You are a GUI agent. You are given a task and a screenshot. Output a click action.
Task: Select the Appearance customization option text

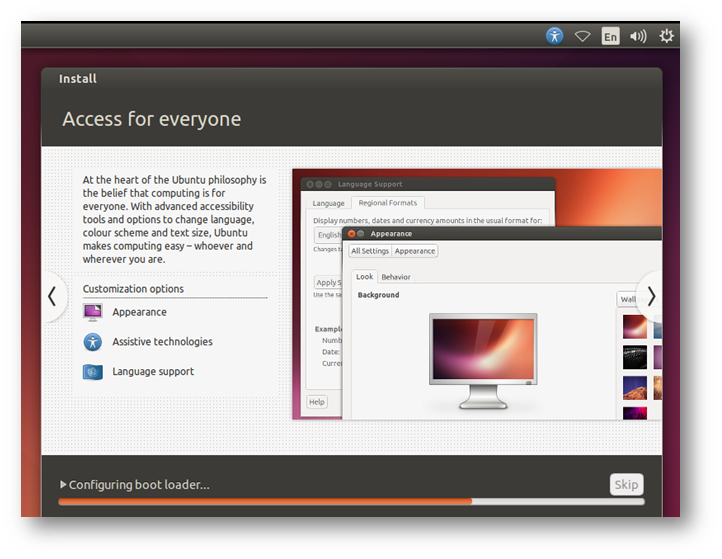(140, 312)
